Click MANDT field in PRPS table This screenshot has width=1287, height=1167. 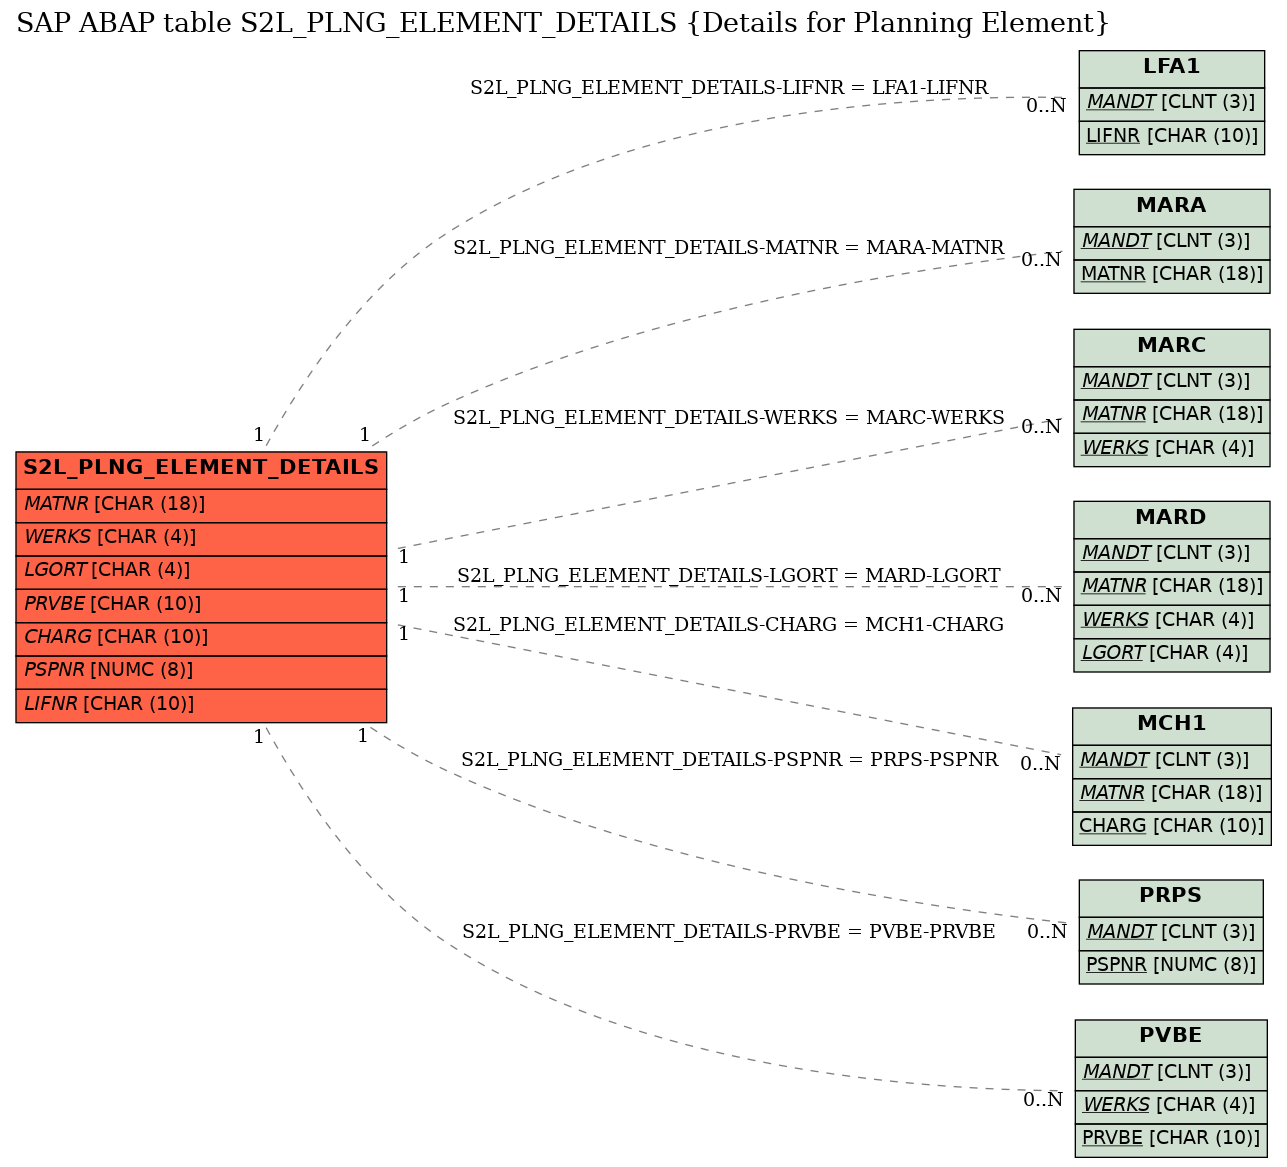[x=1171, y=932]
